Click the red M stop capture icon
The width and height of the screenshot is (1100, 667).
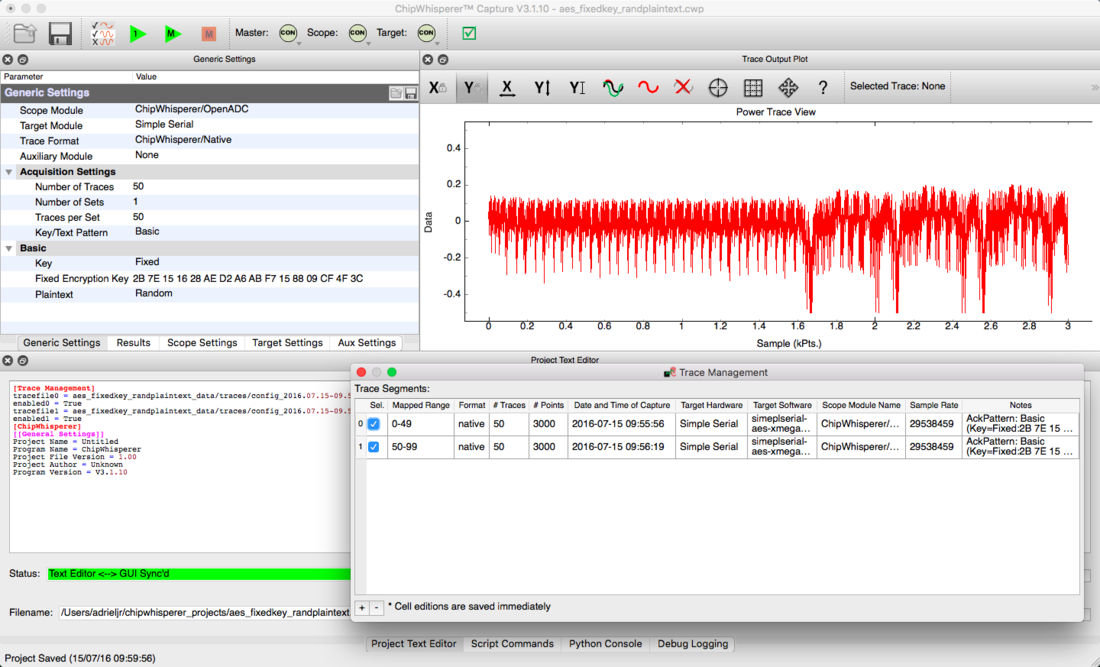point(208,34)
